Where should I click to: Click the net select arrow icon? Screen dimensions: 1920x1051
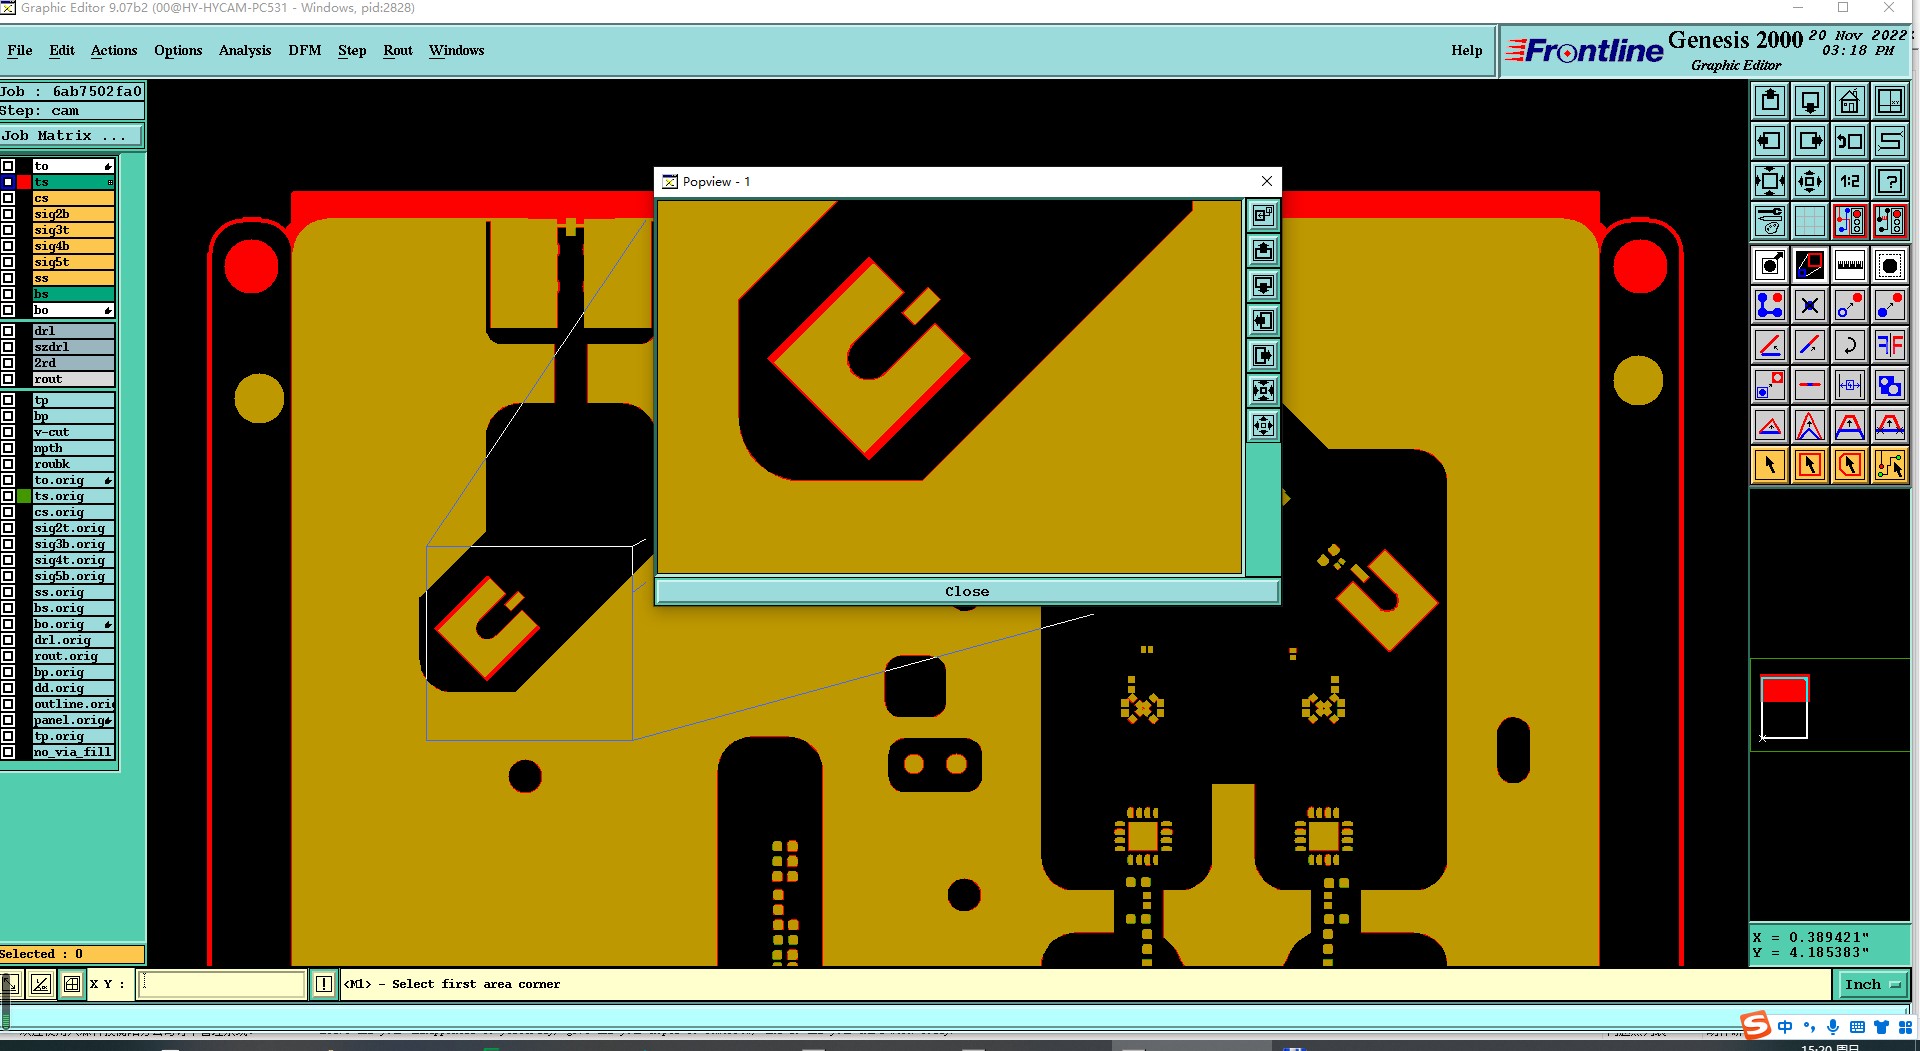click(1890, 465)
